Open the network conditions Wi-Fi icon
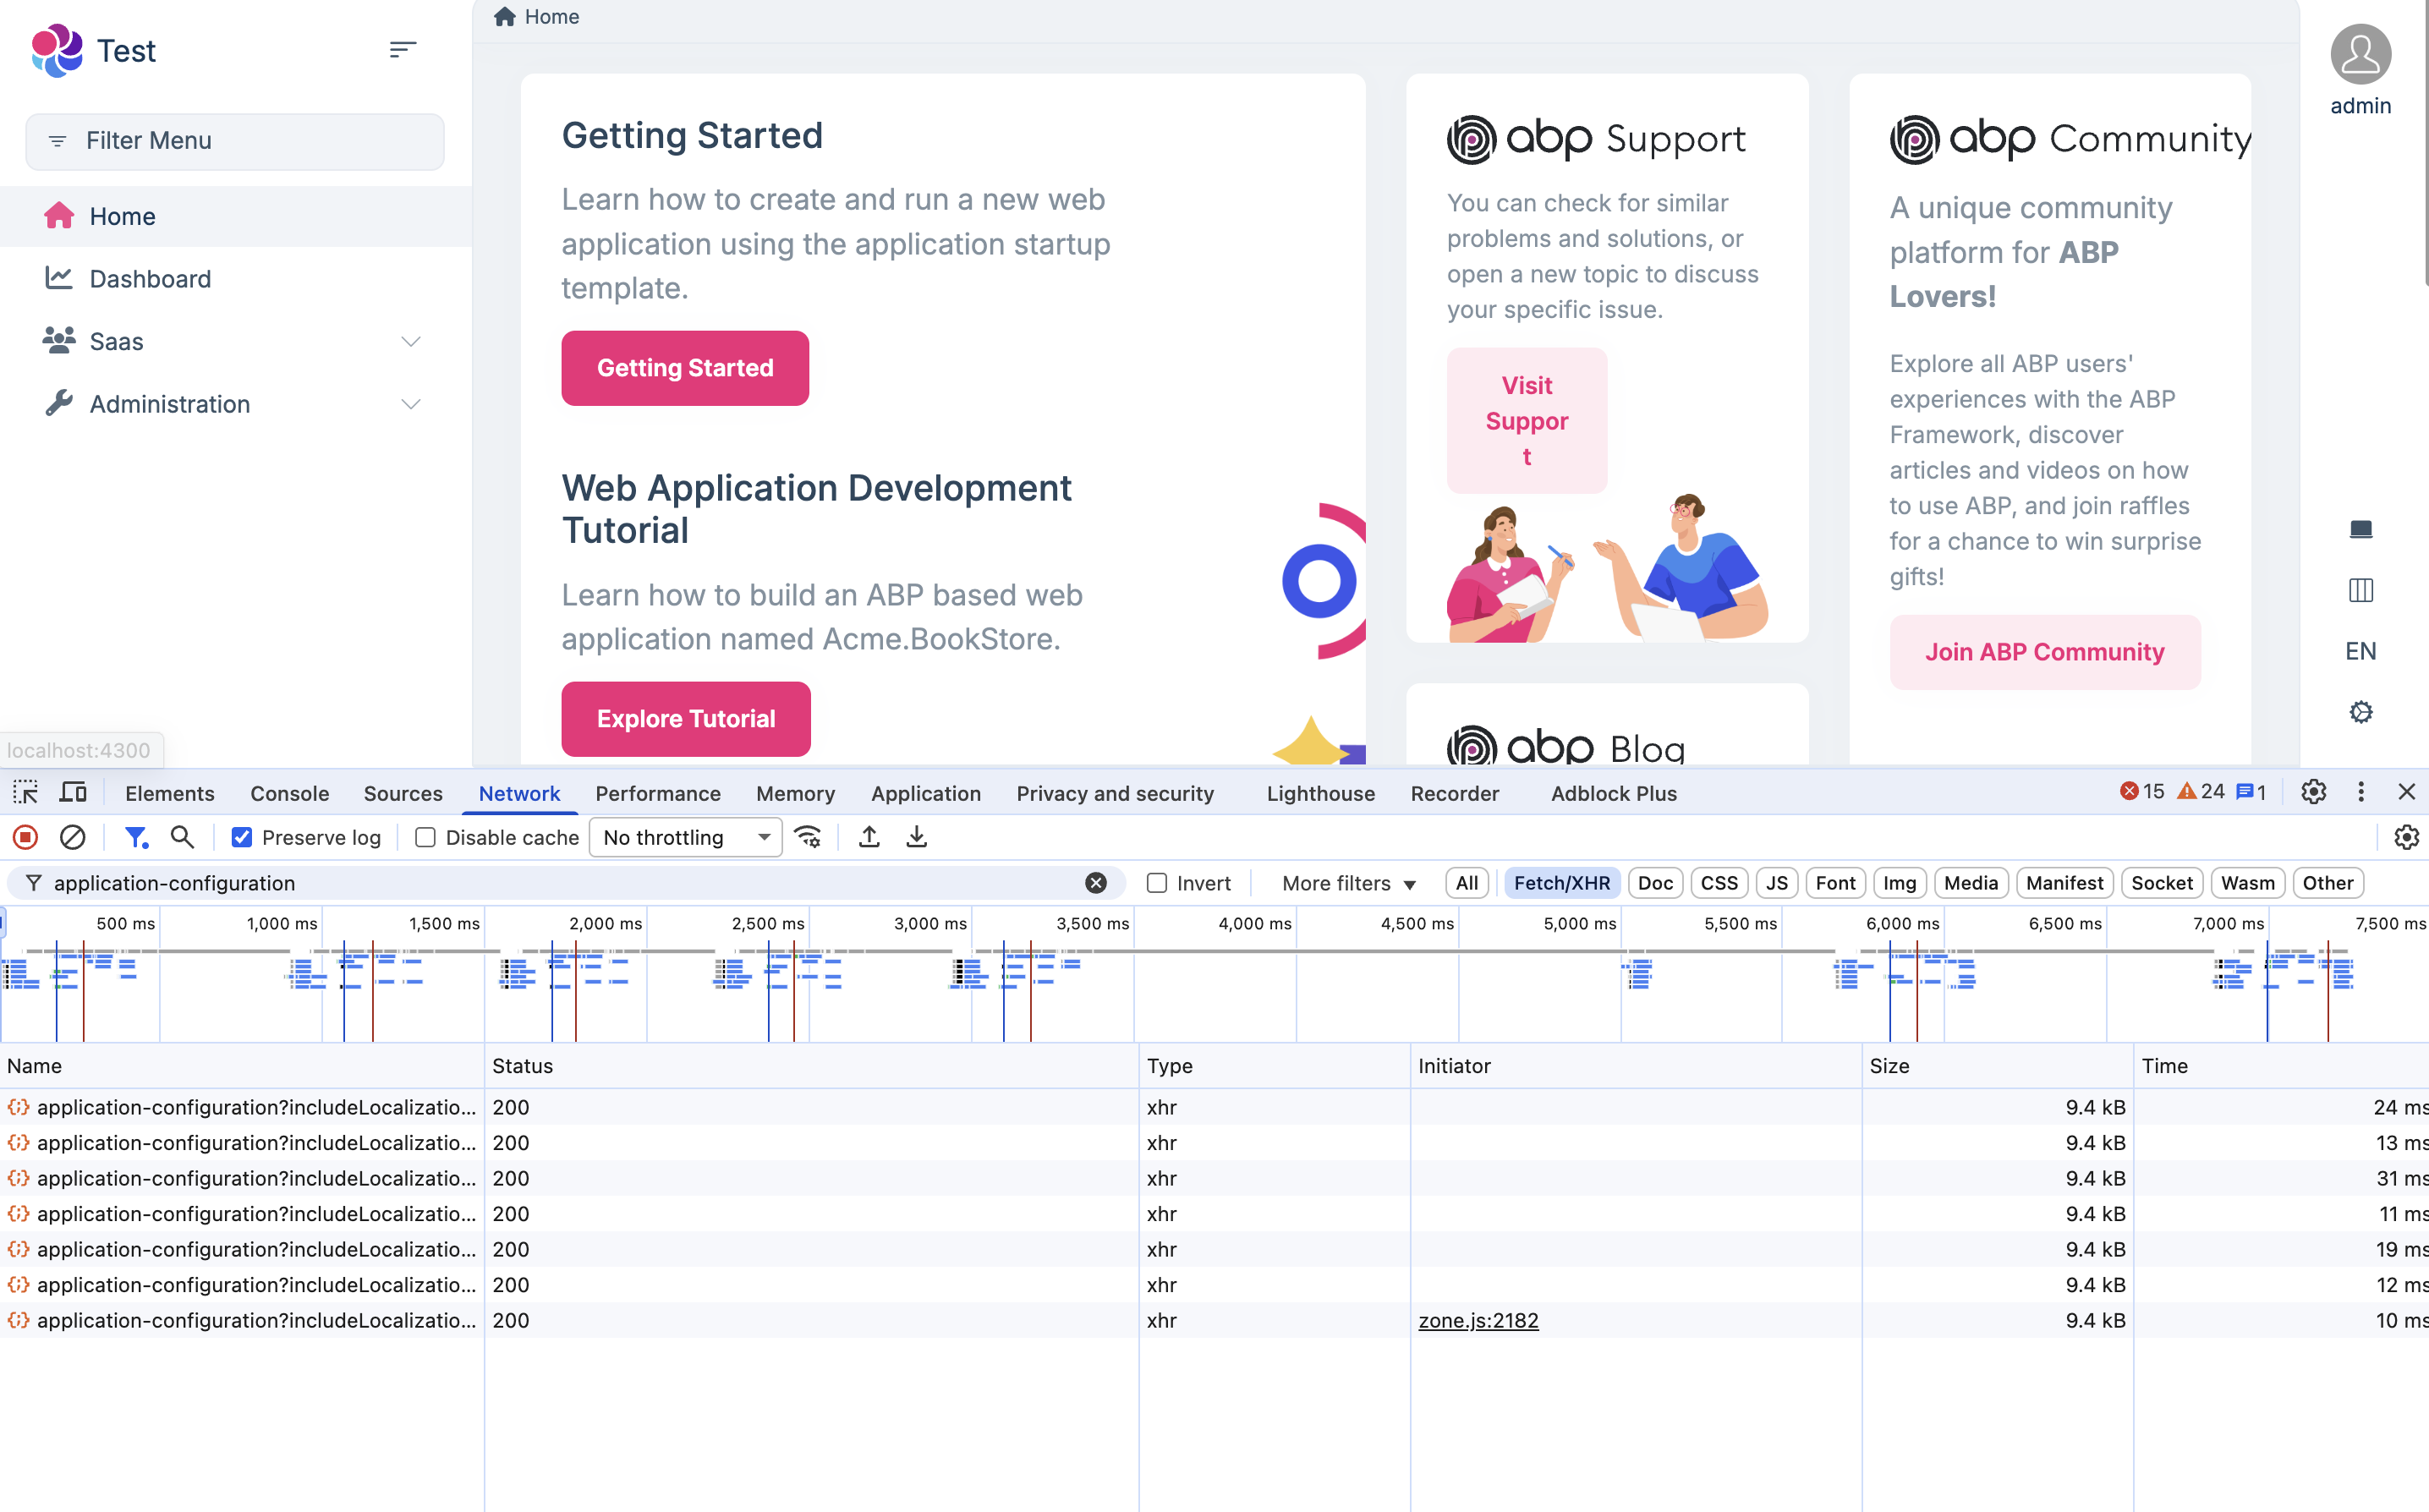Image resolution: width=2429 pixels, height=1512 pixels. pos(808,837)
